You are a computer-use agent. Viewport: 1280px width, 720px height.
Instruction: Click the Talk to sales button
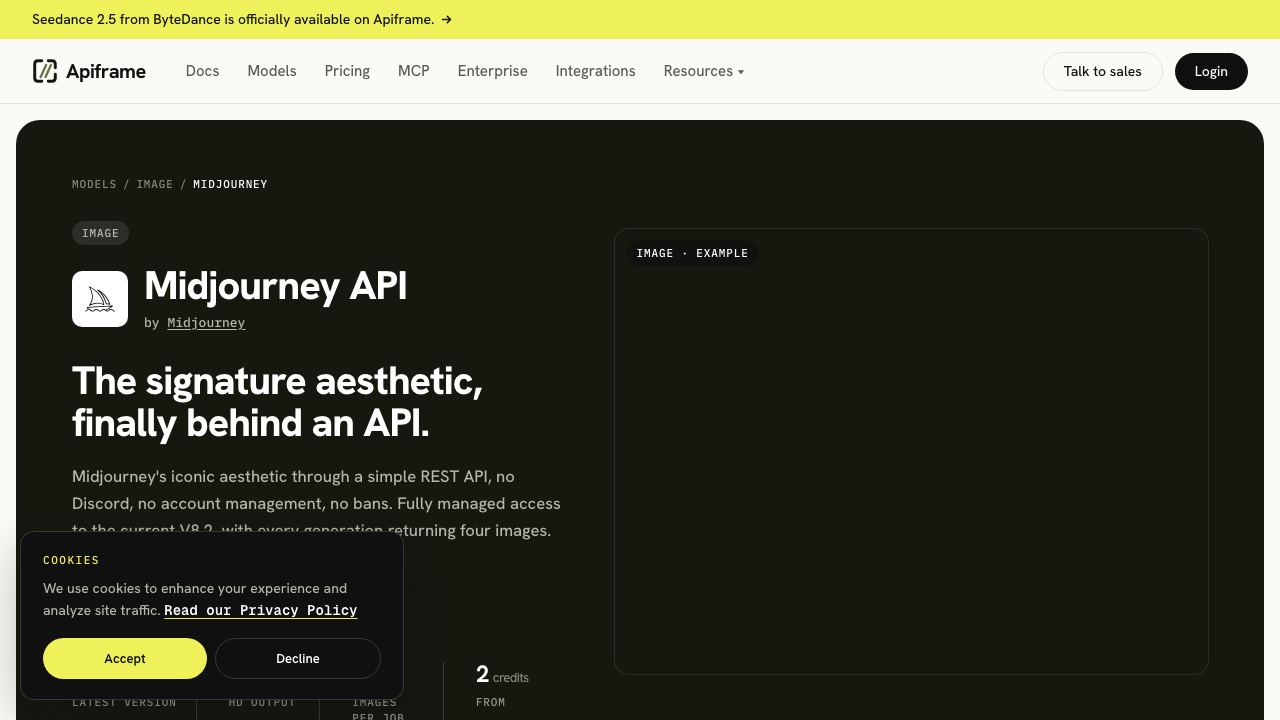pos(1102,71)
